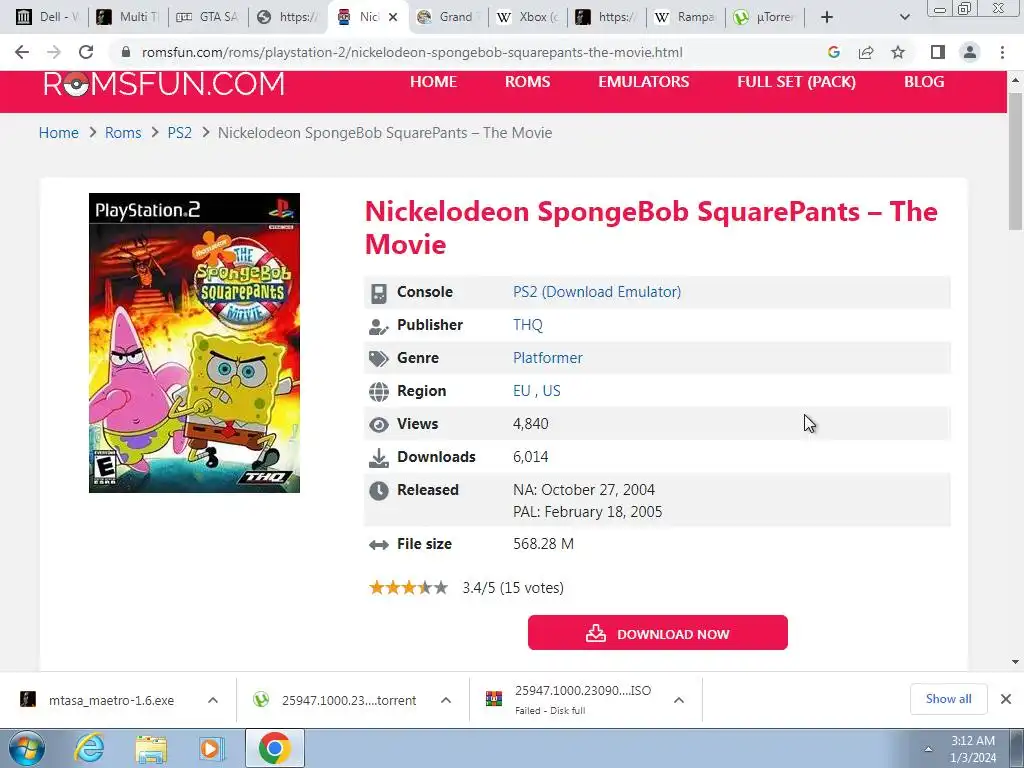Click the forward navigation arrow
This screenshot has width=1024, height=768.
tap(54, 52)
